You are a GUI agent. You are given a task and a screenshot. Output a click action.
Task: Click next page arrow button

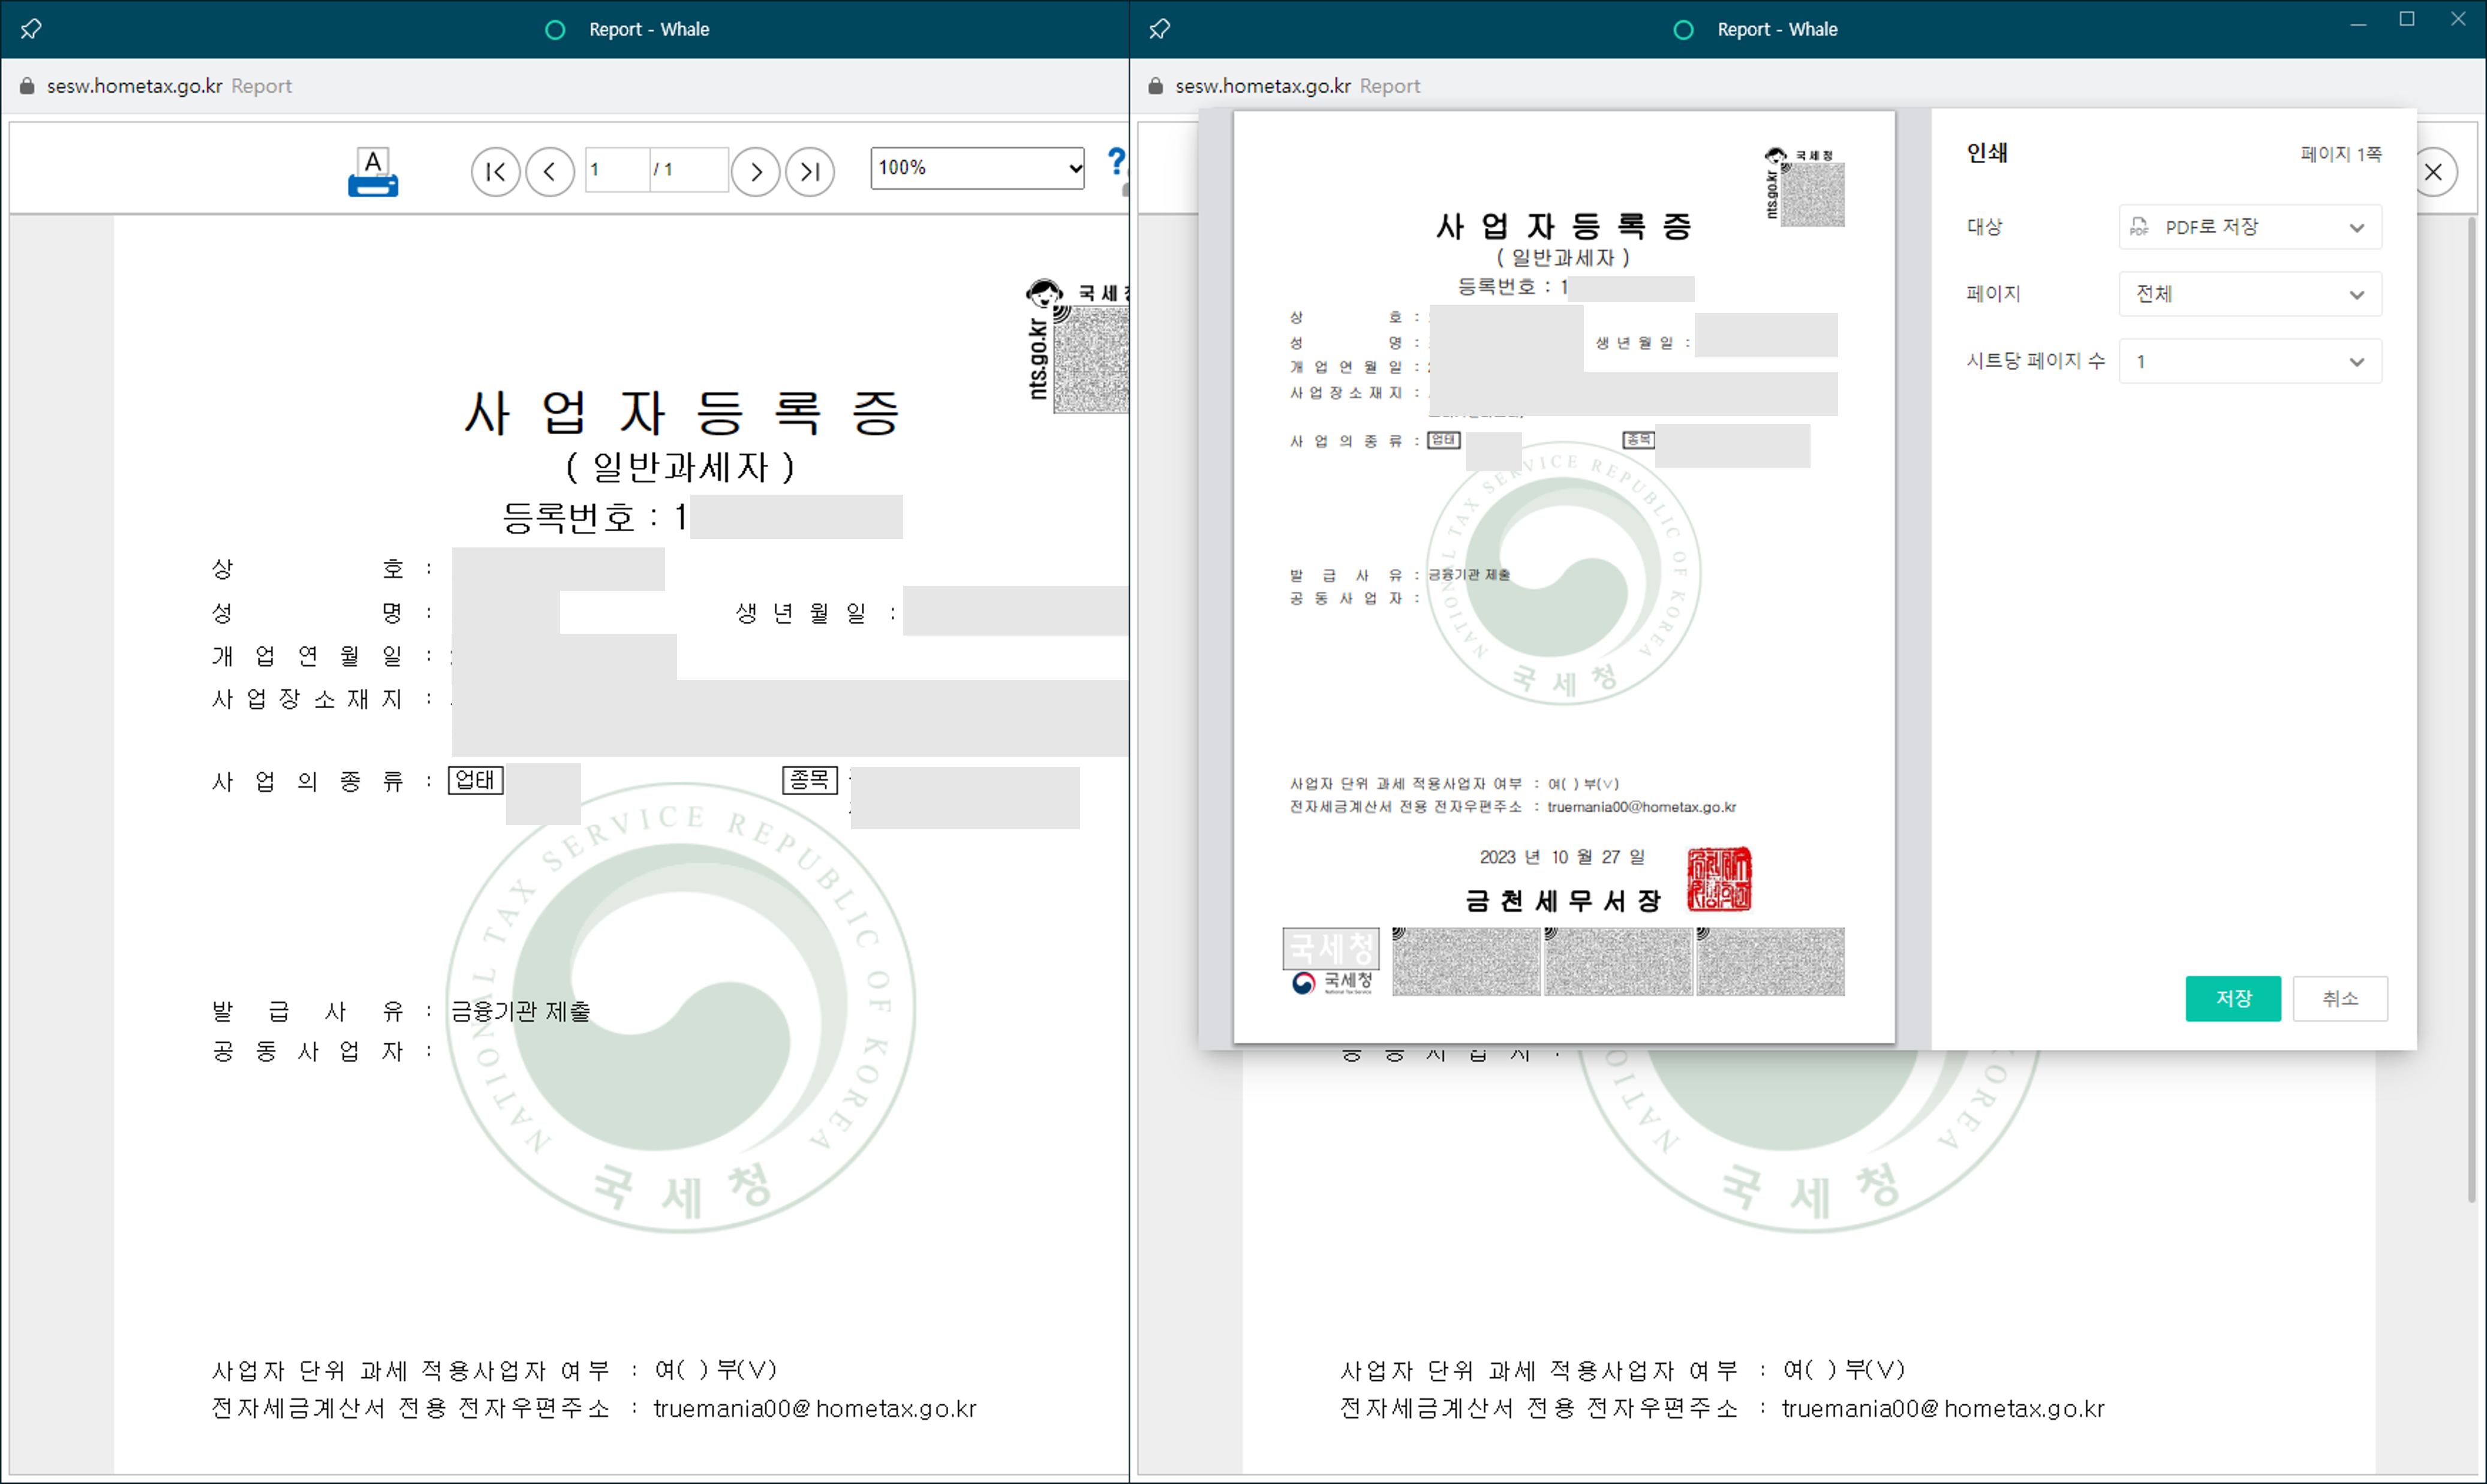(x=756, y=172)
